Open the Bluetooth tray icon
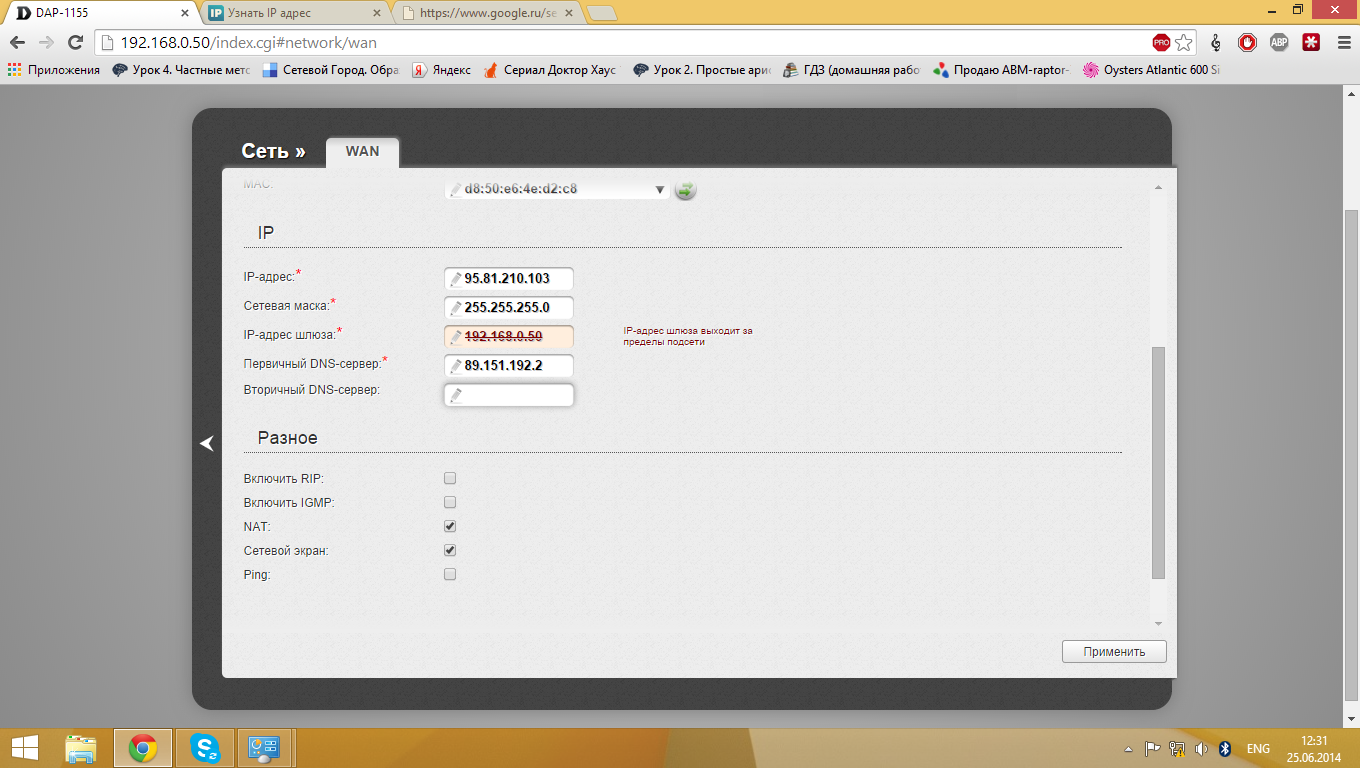 pyautogui.click(x=1225, y=748)
